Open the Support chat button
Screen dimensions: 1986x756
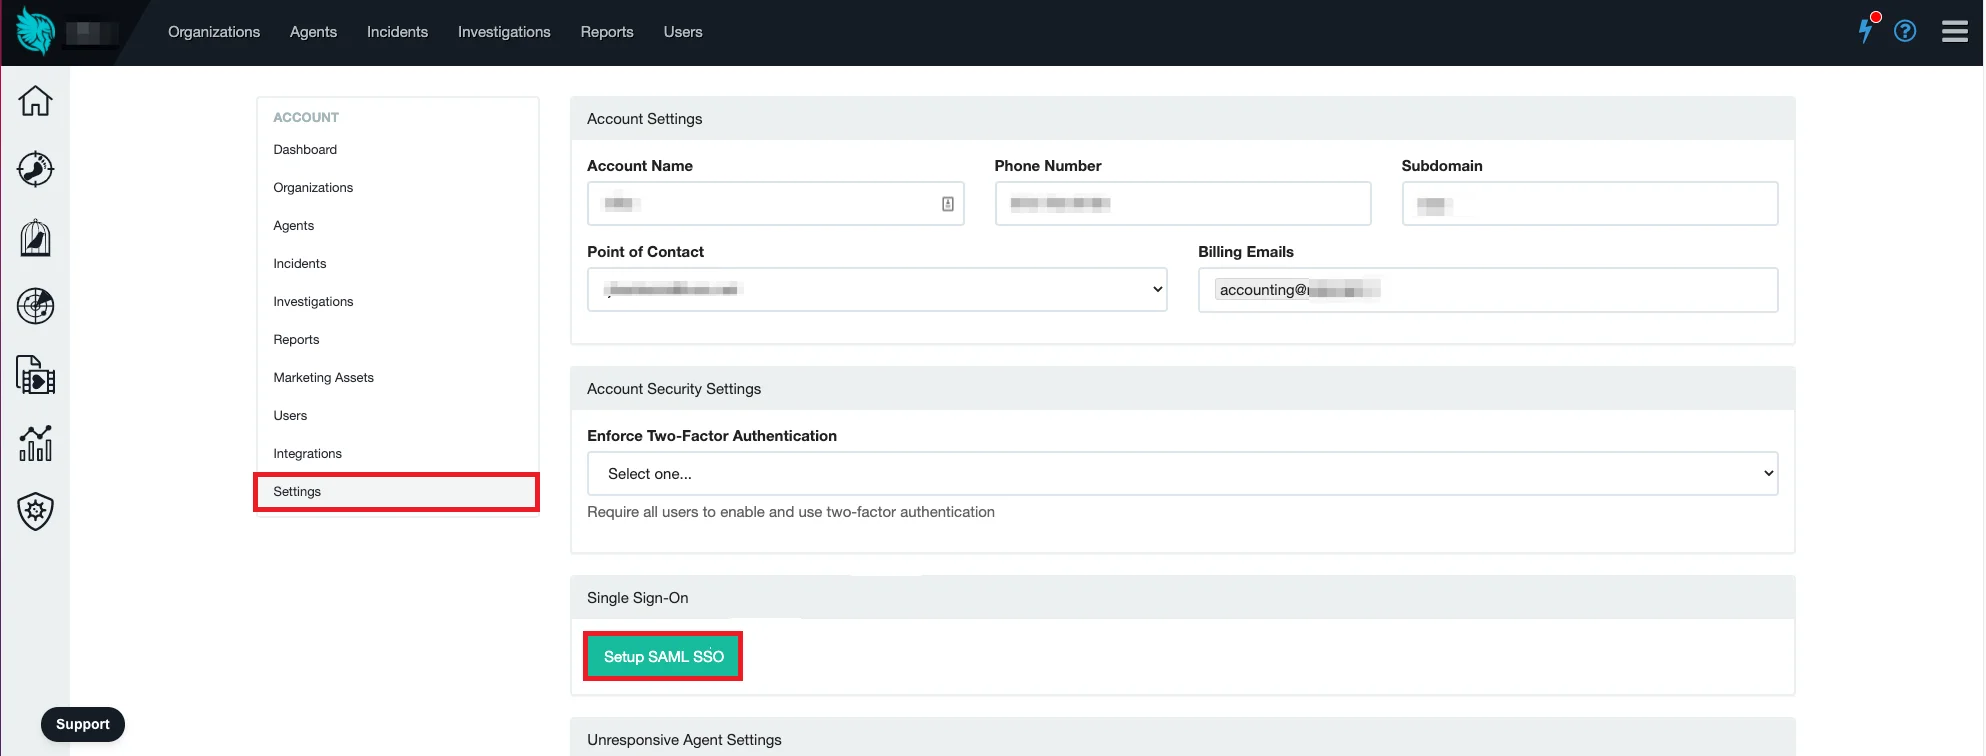click(83, 724)
